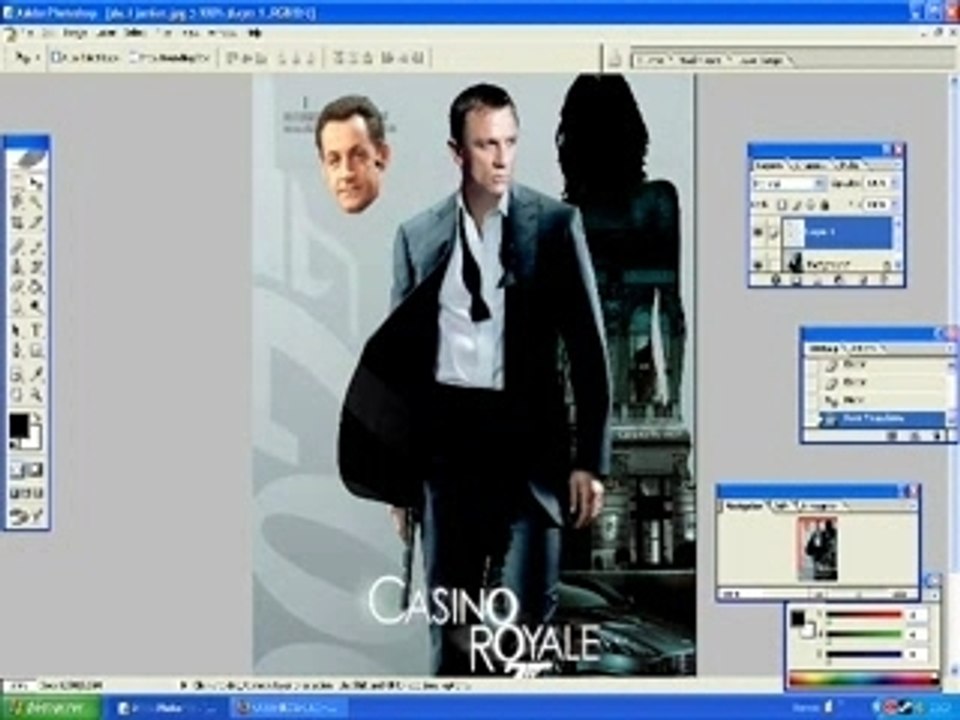Viewport: 960px width, 720px height.
Task: Toggle Lock all padlock icon in Layers panel
Action: pyautogui.click(x=825, y=204)
